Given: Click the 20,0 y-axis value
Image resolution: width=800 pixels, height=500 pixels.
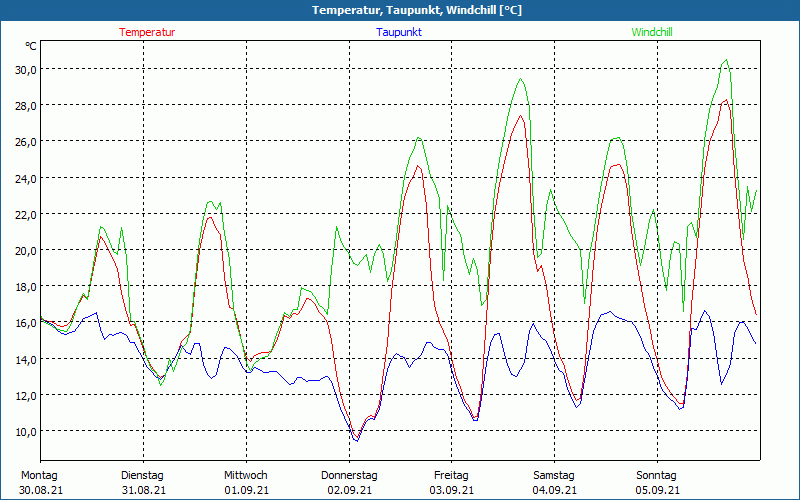Looking at the screenshot, I should click(25, 250).
